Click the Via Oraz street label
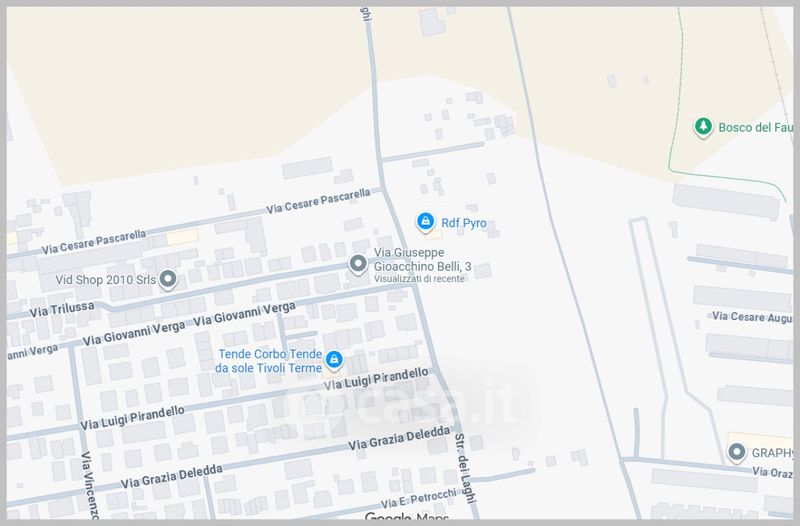 pyautogui.click(x=773, y=472)
